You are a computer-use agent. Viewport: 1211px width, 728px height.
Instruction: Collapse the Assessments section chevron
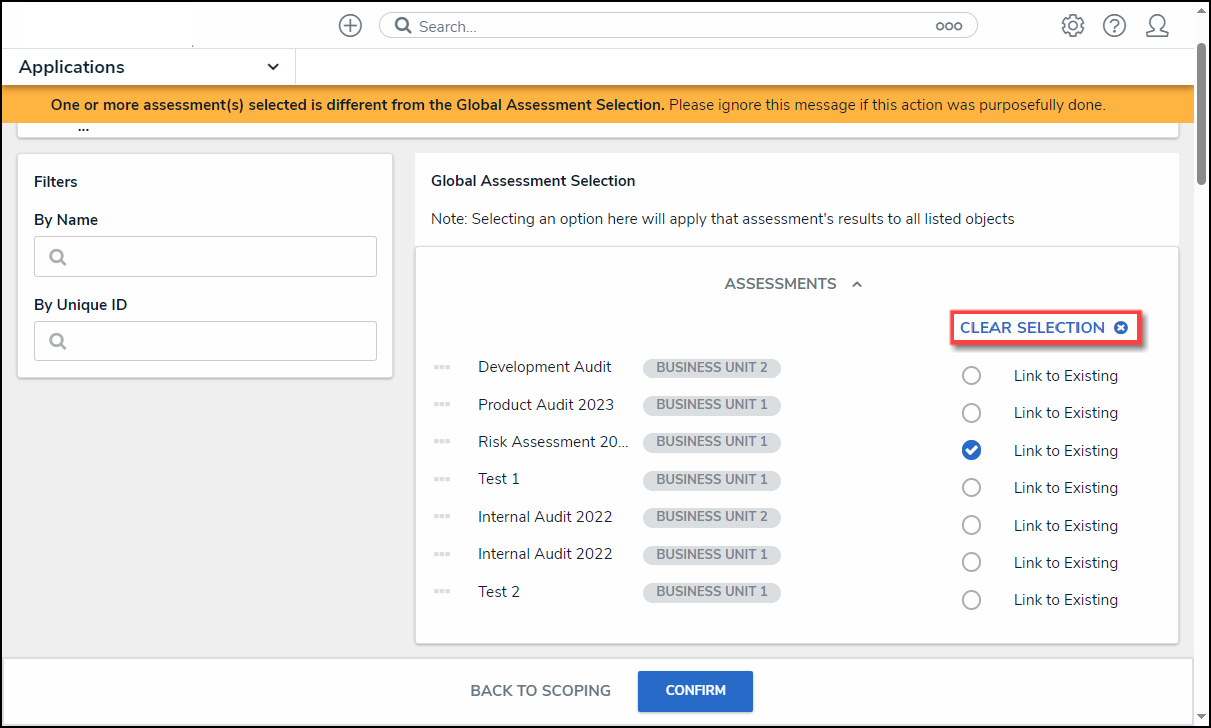857,285
